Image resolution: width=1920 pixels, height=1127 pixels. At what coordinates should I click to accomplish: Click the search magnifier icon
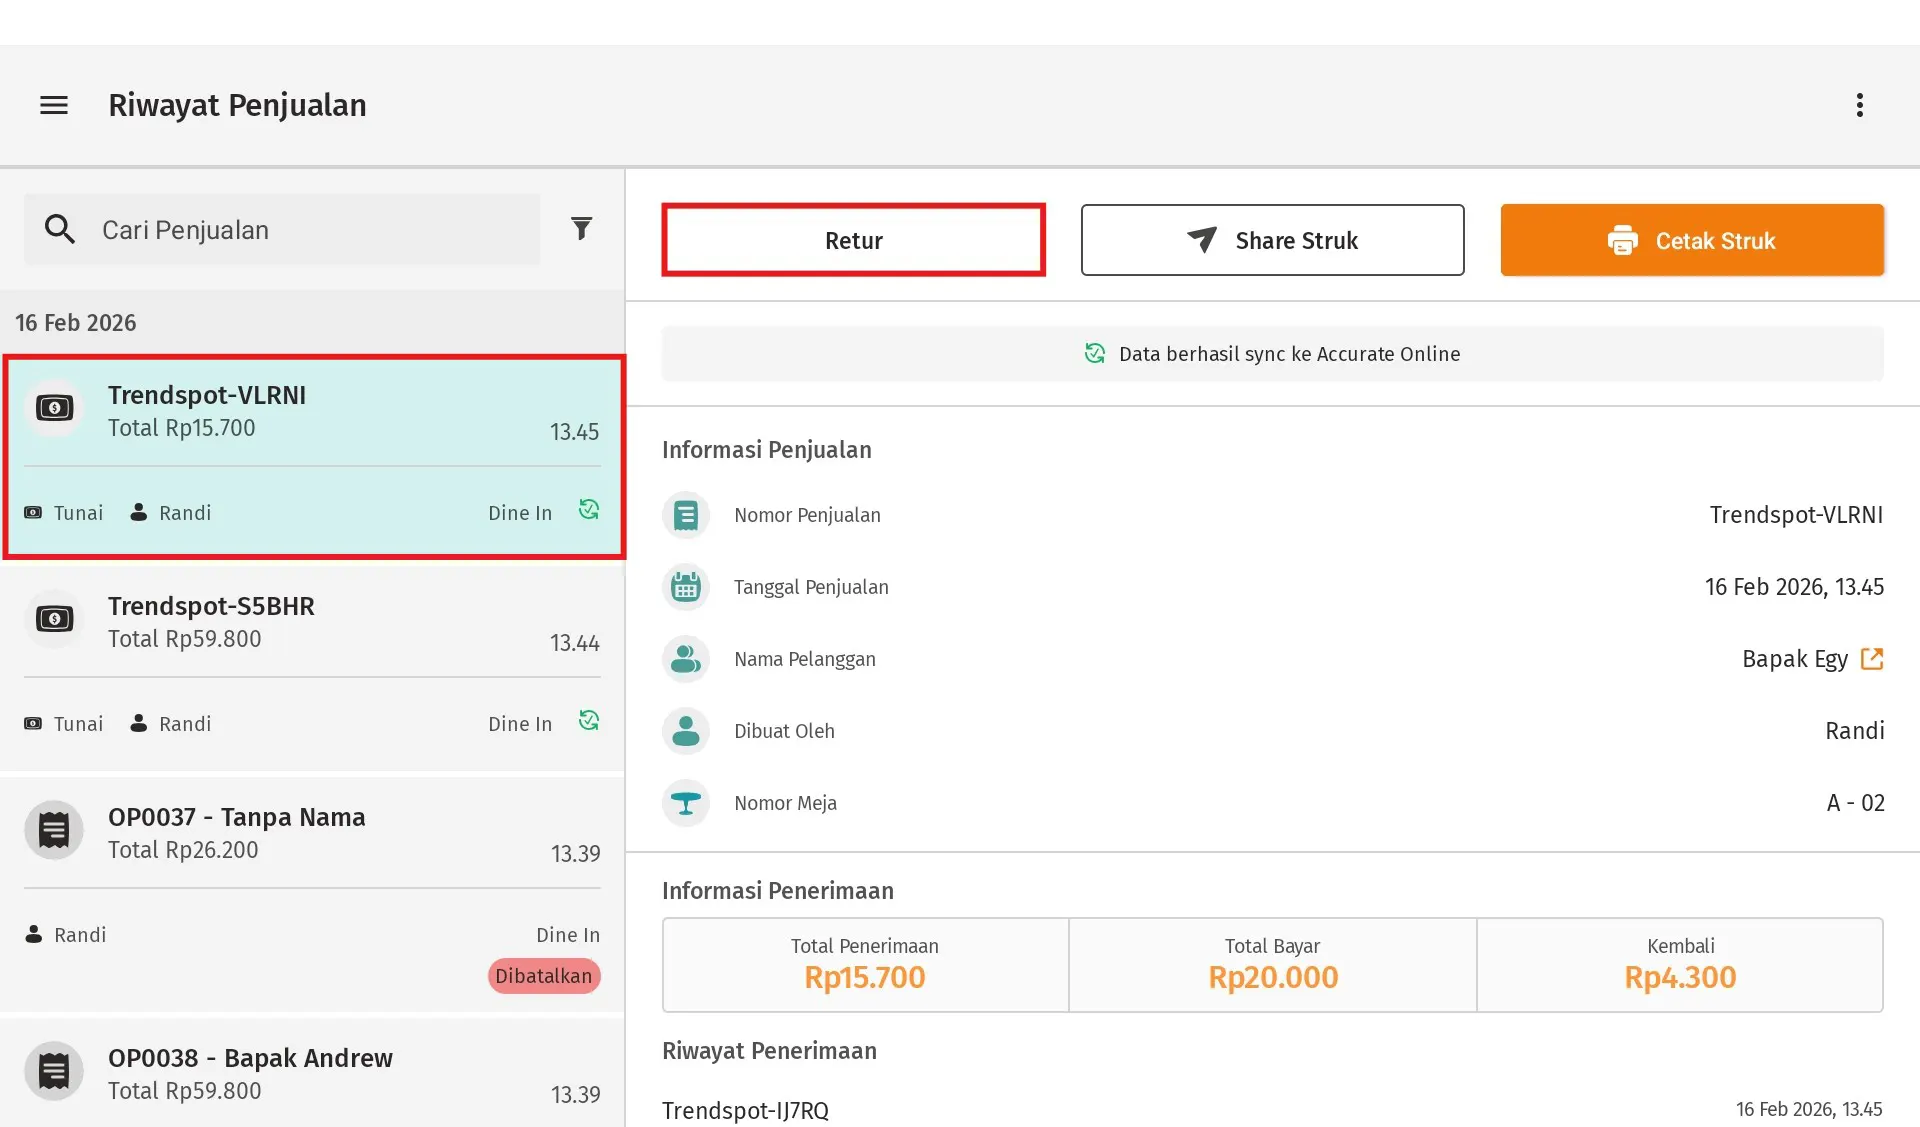(60, 229)
